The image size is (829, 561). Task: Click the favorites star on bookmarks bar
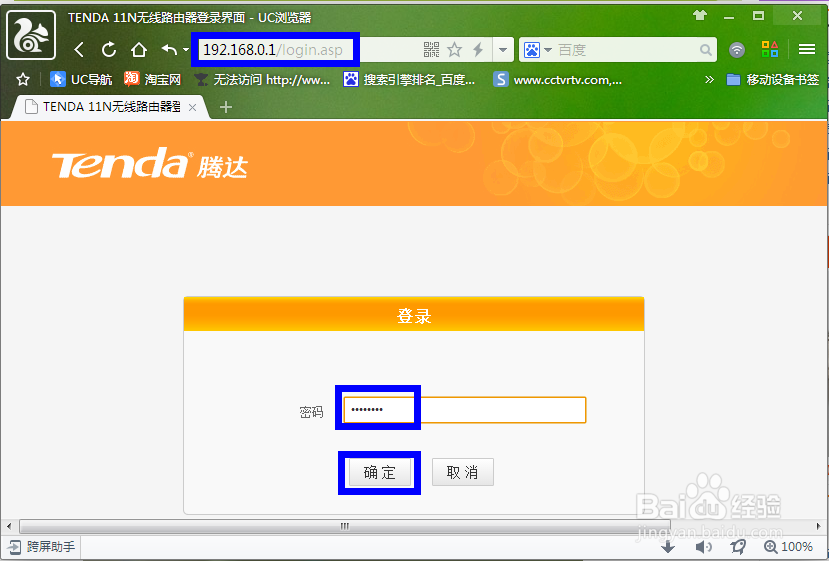[23, 79]
